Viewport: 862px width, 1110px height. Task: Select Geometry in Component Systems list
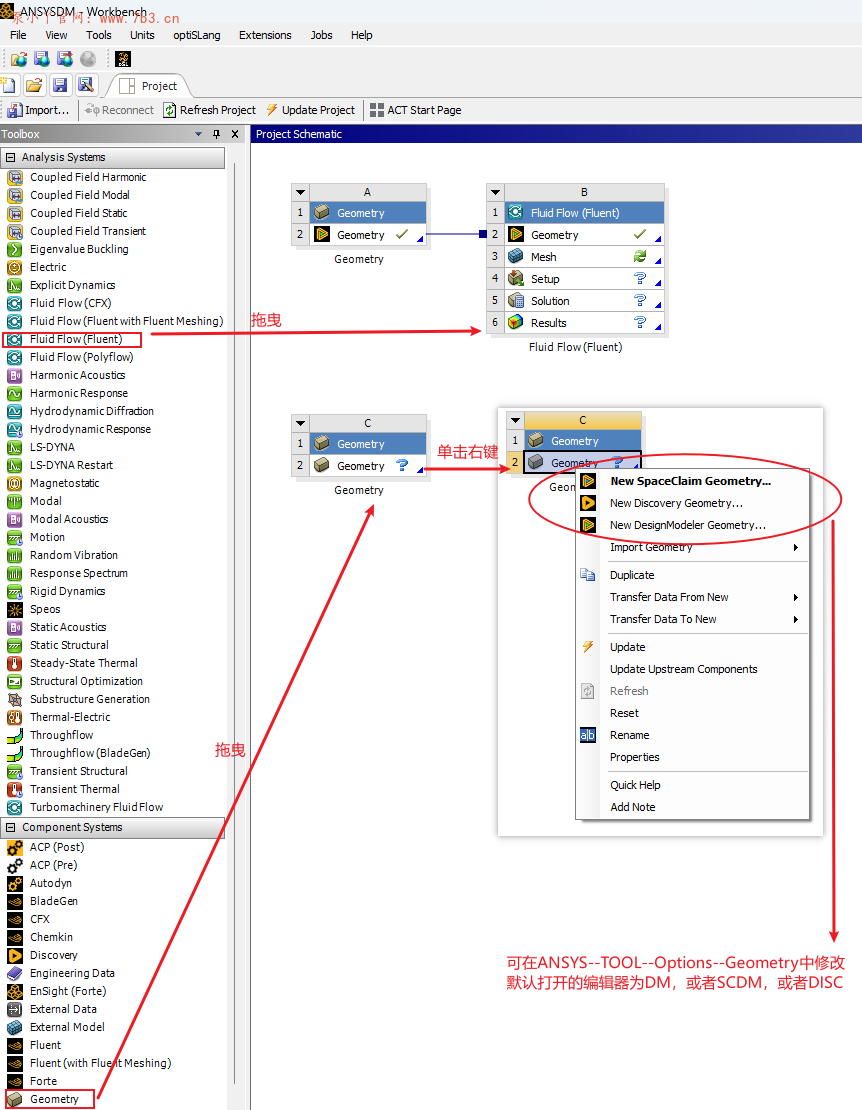pos(48,1098)
